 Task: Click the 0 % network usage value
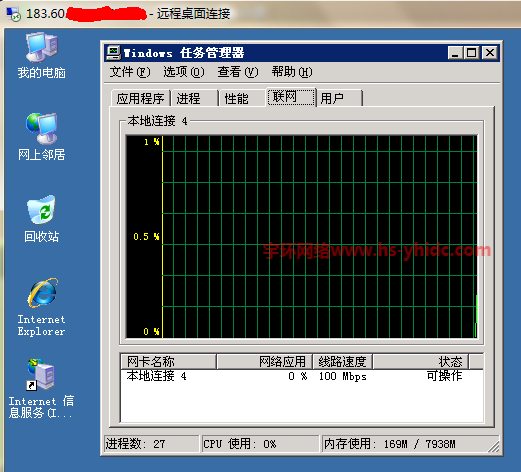(298, 376)
